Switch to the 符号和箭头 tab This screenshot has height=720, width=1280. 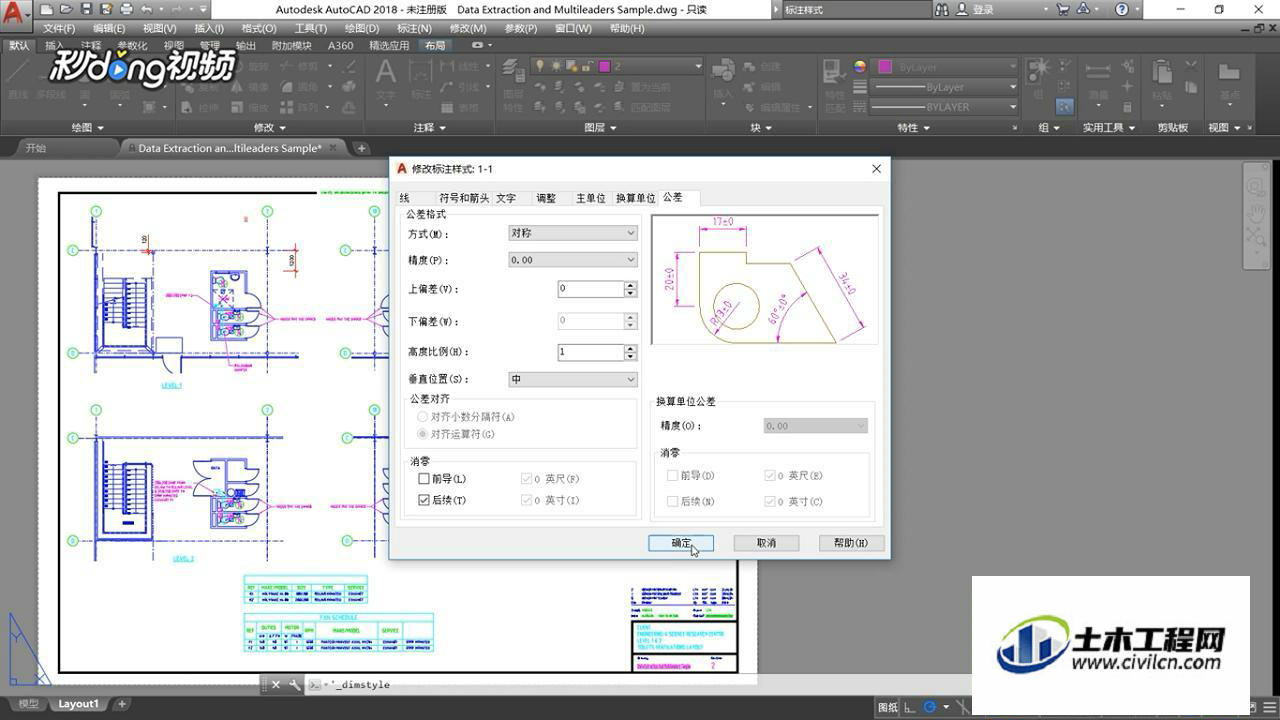pos(464,198)
